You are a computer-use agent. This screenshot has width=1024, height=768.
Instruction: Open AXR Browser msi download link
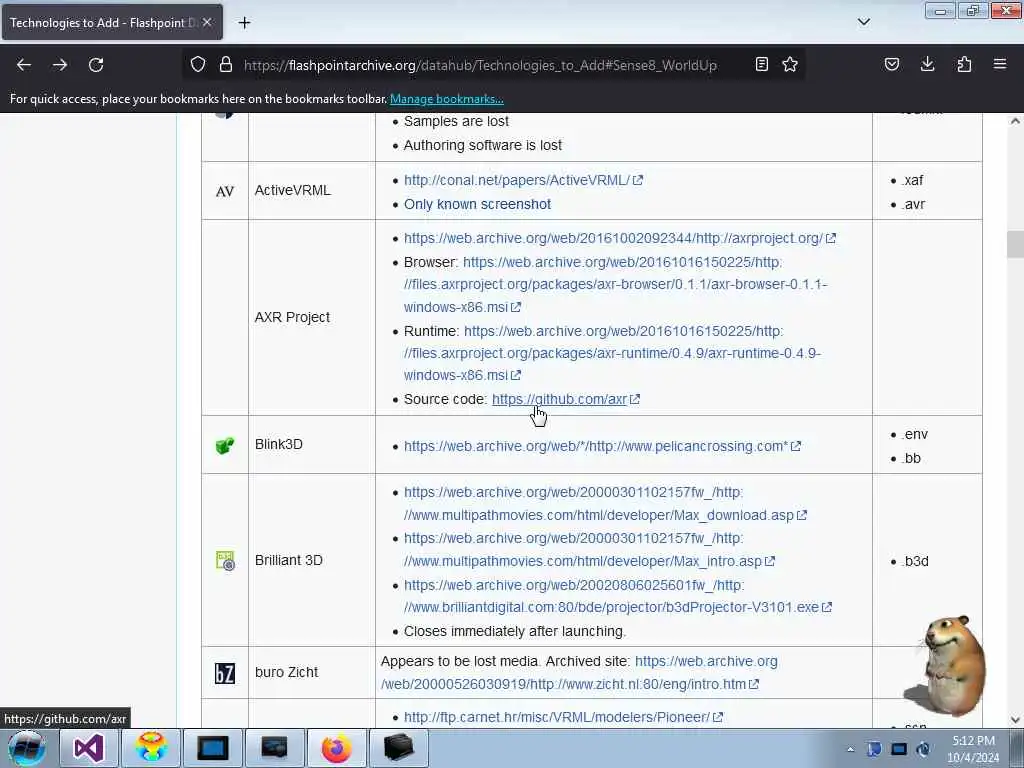tap(615, 285)
